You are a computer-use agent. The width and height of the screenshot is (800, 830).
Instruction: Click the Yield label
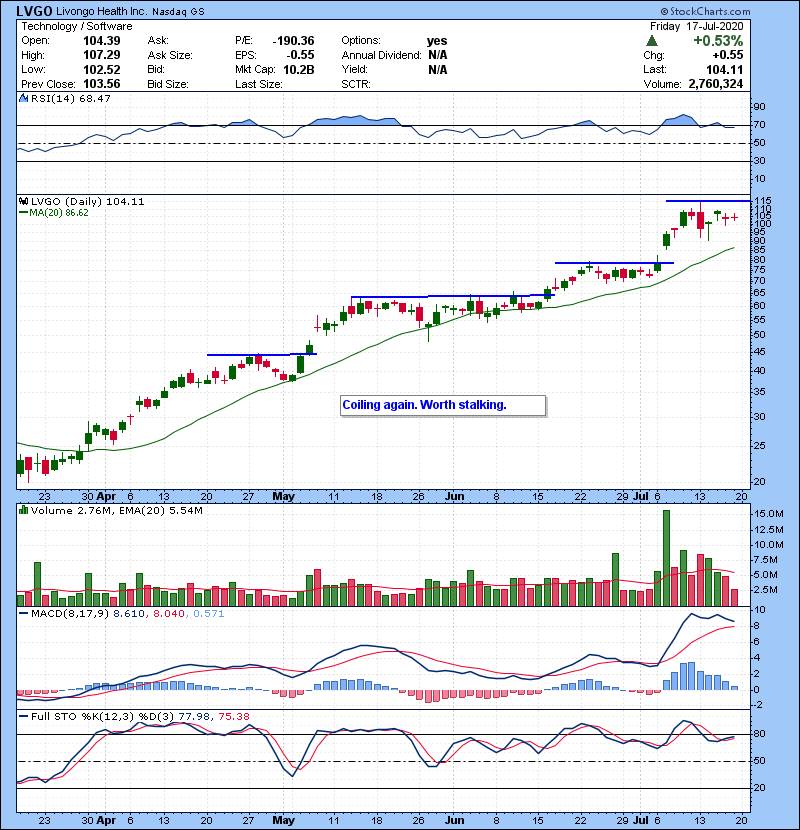354,69
